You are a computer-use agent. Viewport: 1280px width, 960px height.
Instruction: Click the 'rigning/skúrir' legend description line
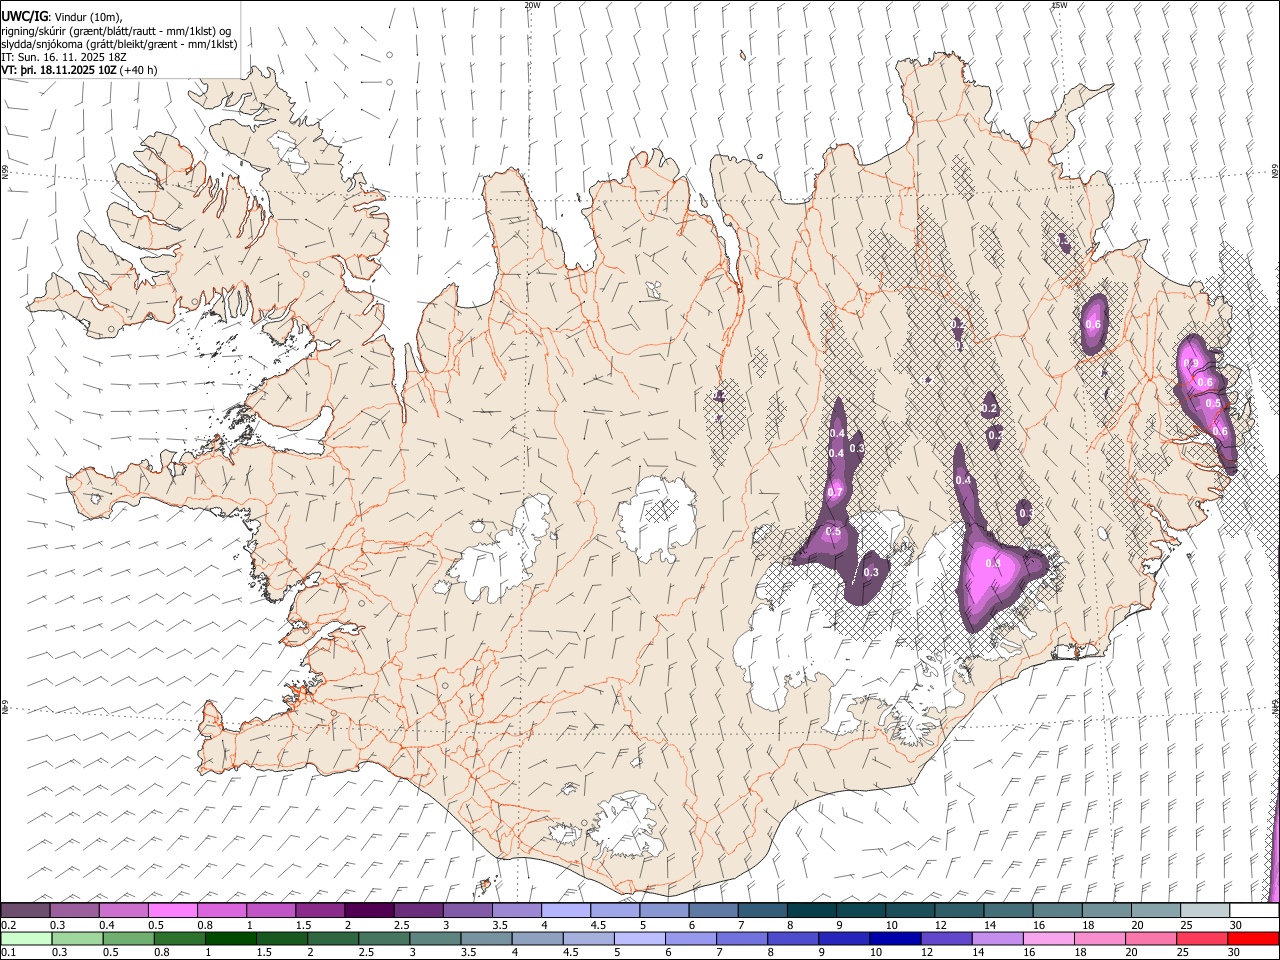click(x=115, y=31)
